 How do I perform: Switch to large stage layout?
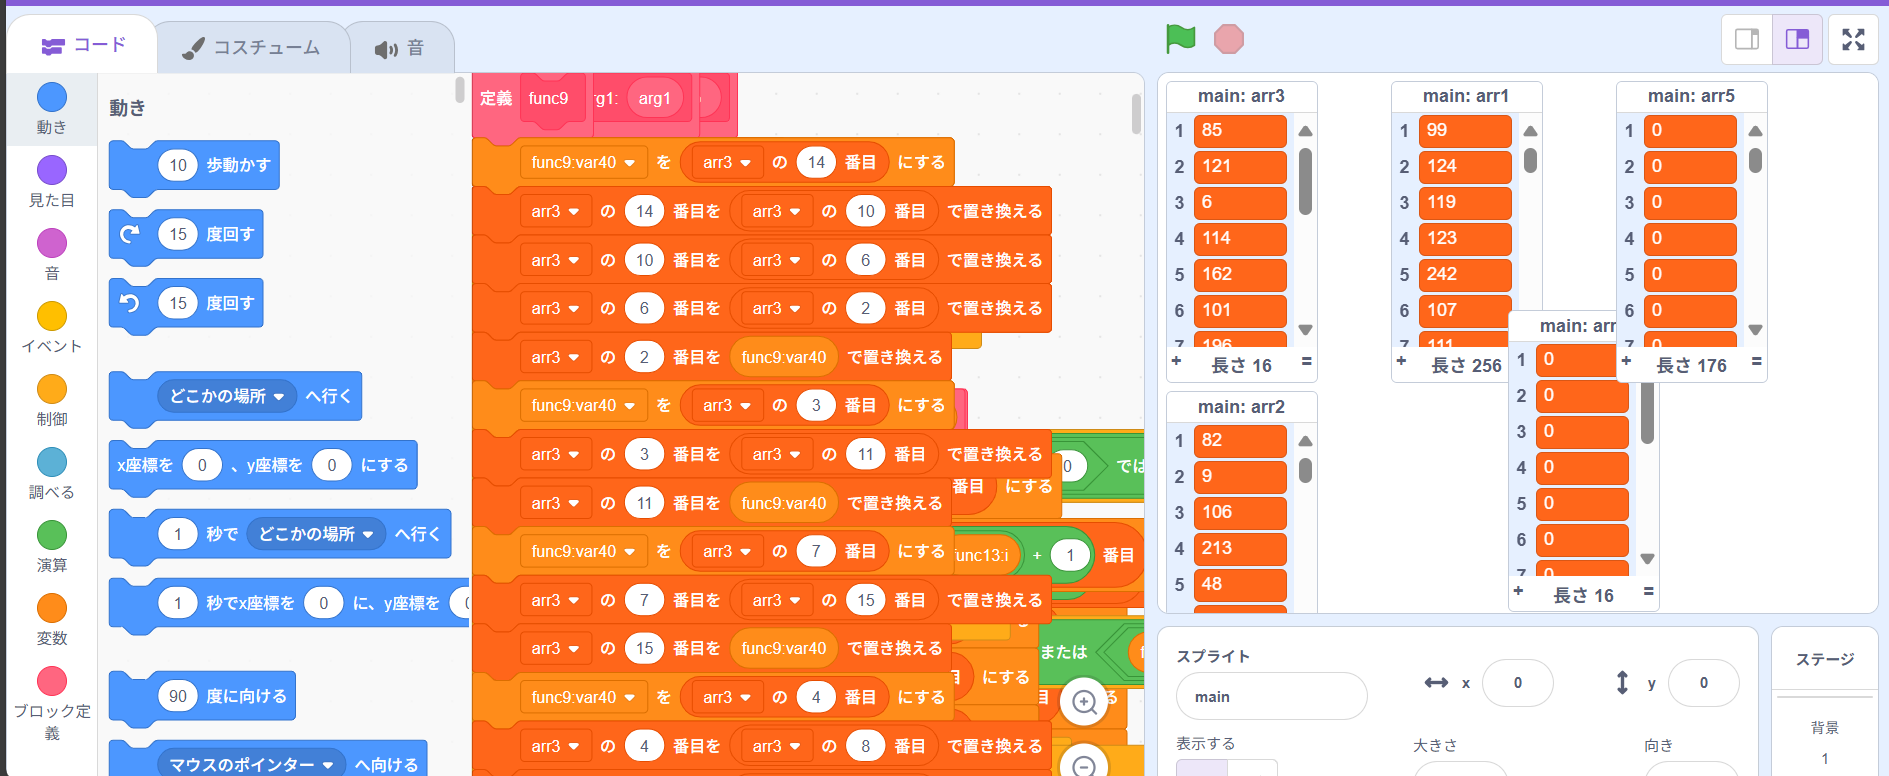[1797, 40]
